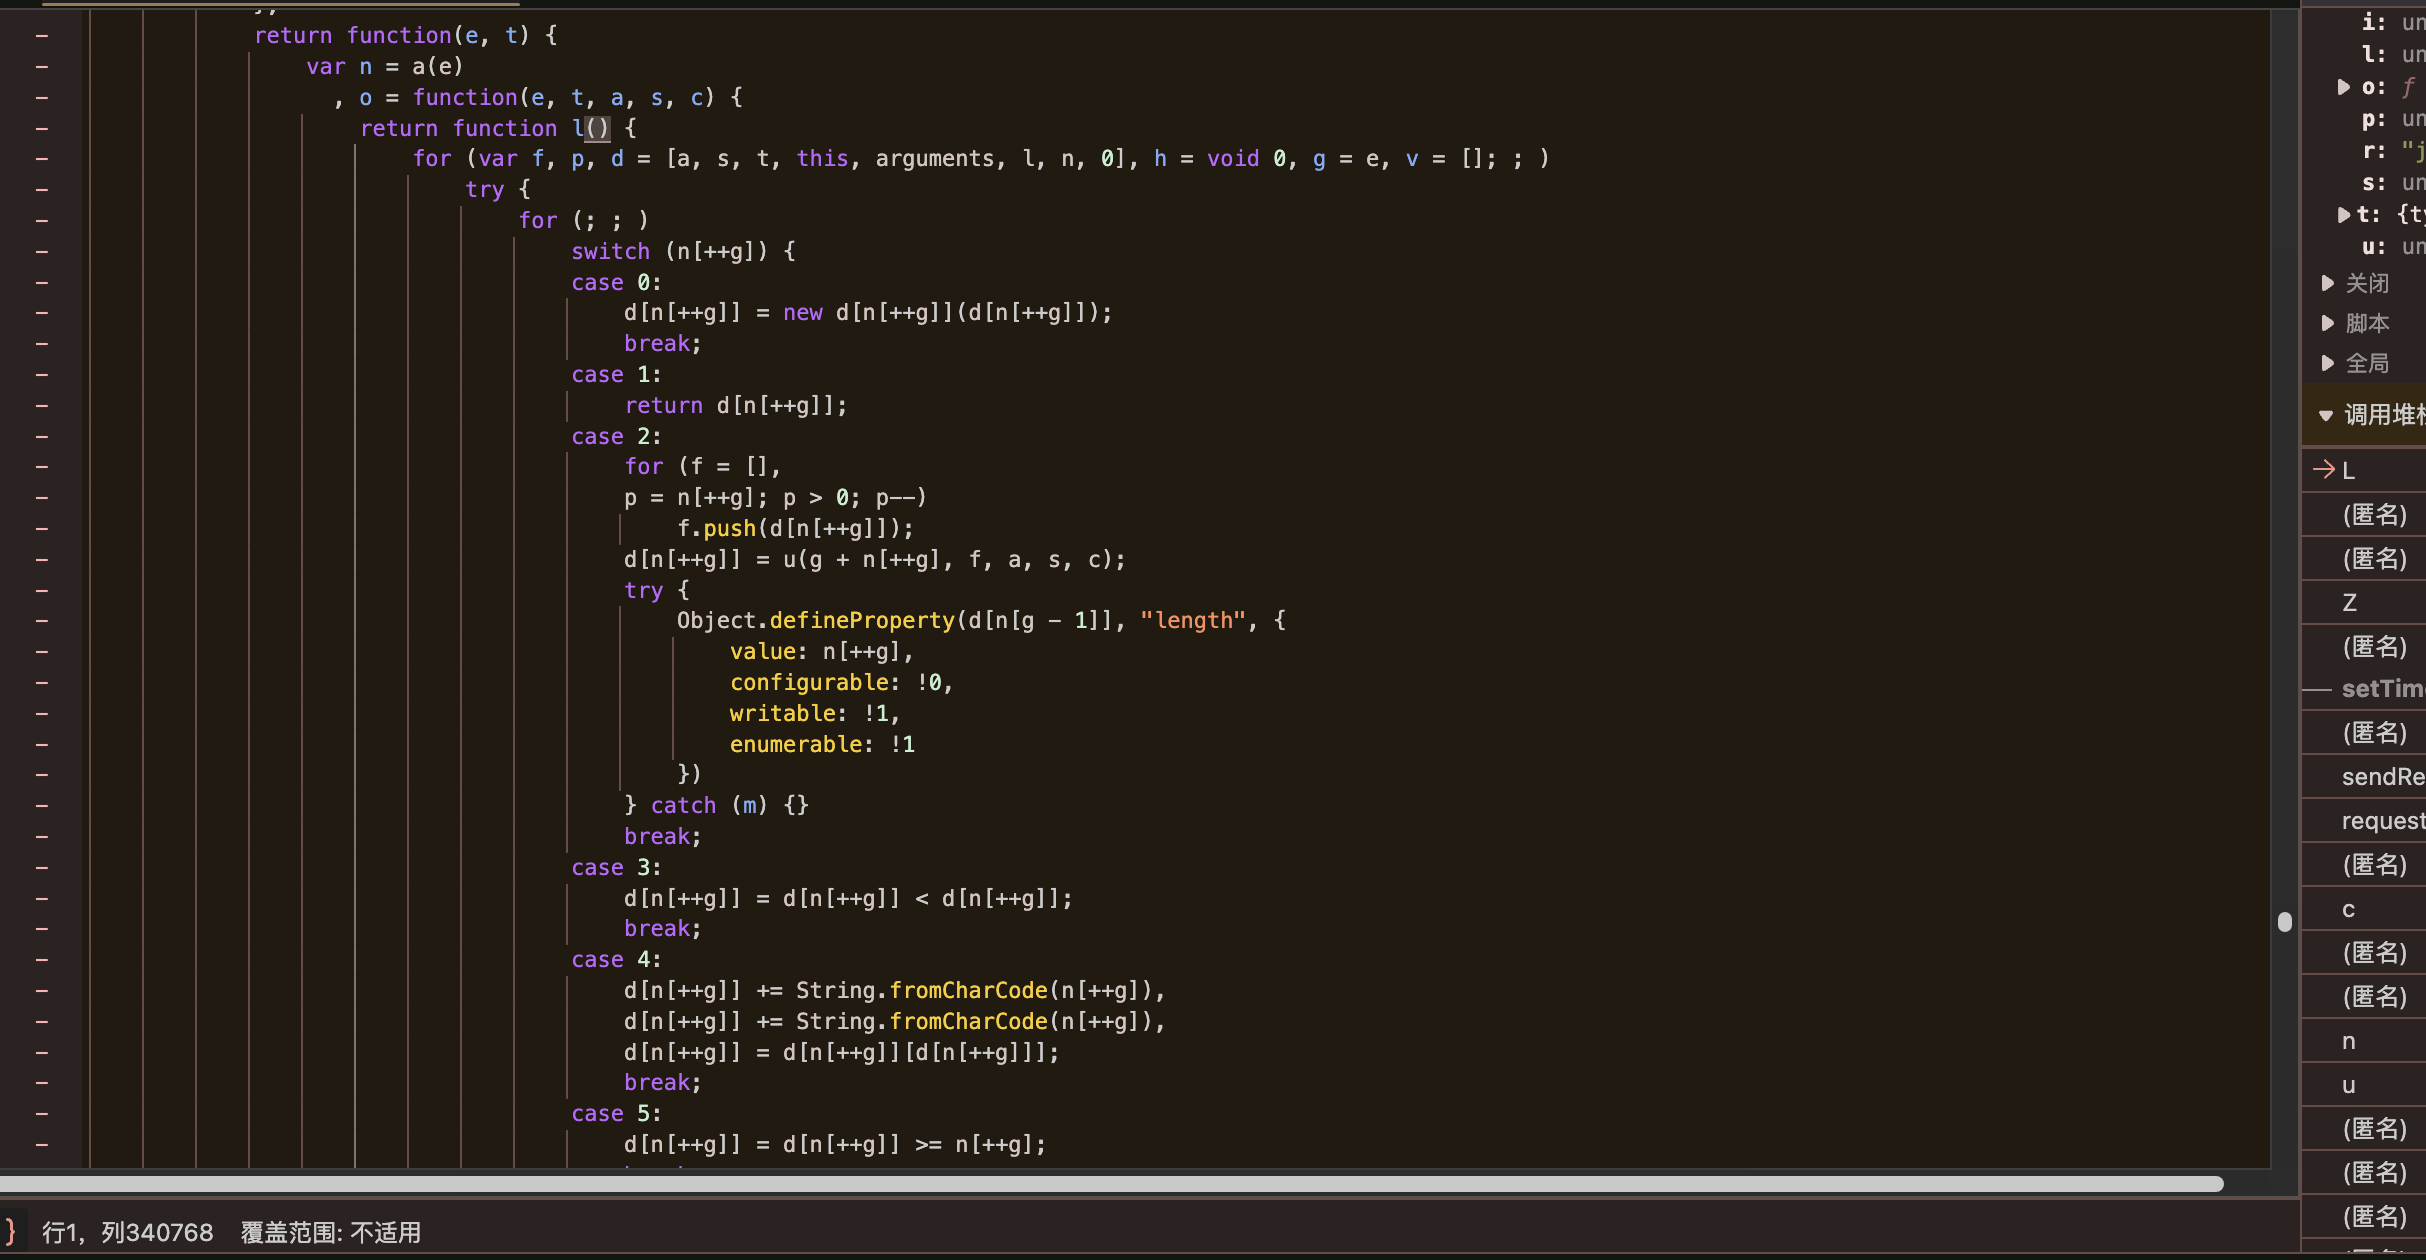Set breakpoint in gutter beside Object.defineProperty line
Screen dimensions: 2426x1260
point(42,620)
